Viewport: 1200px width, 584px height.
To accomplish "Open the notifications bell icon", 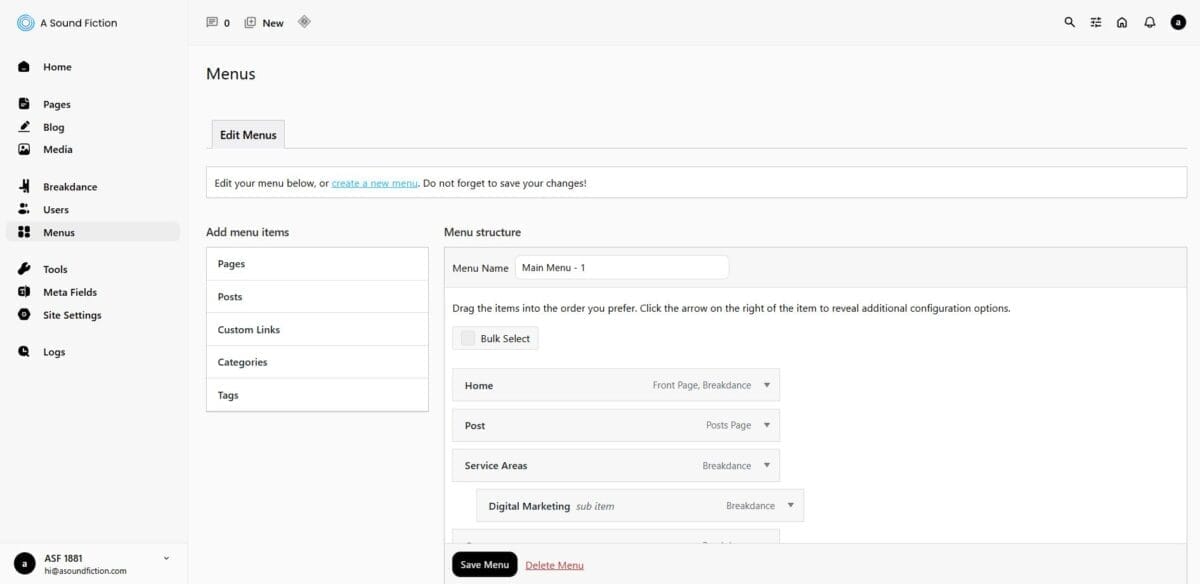I will coord(1150,22).
